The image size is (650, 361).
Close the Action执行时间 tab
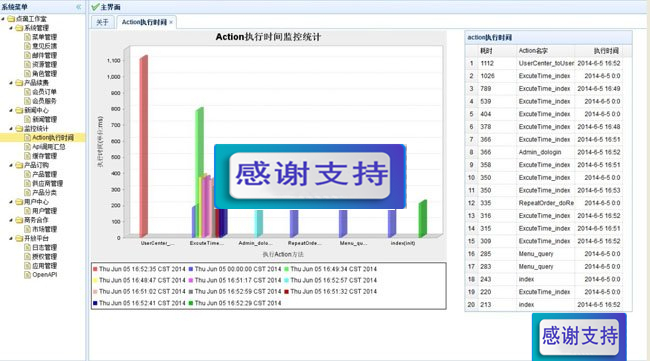tap(171, 22)
